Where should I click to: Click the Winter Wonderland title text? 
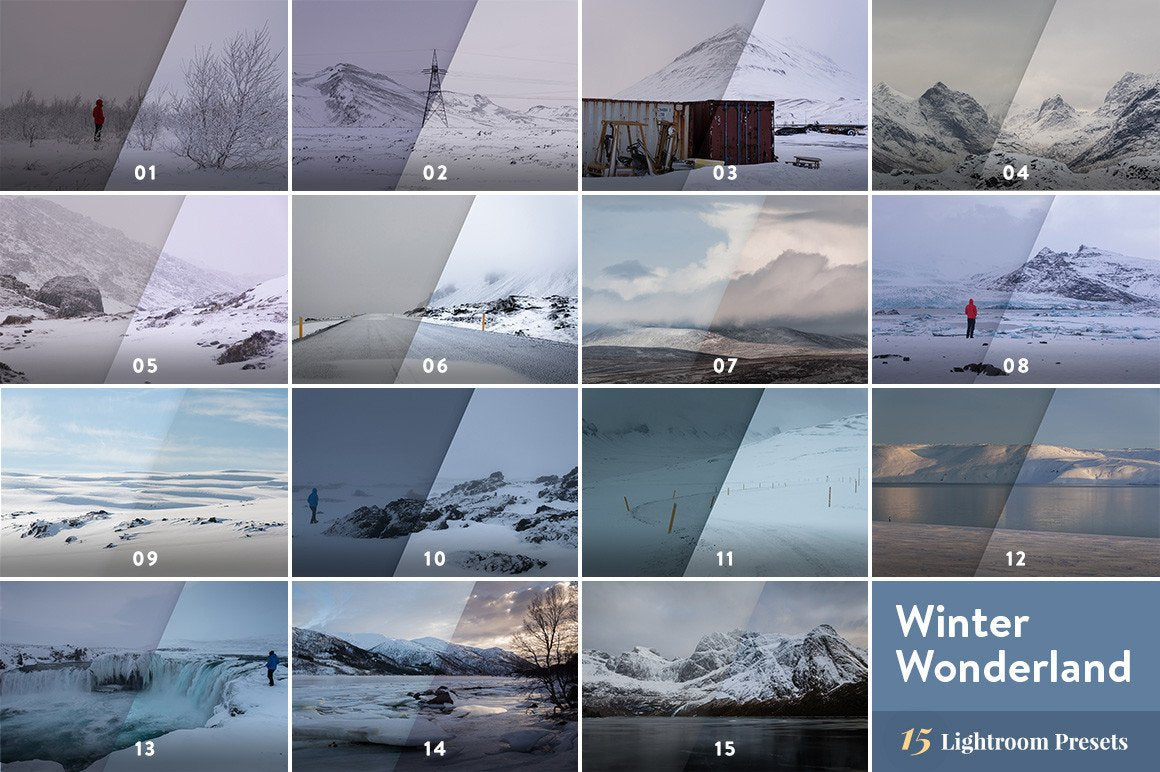coord(1013,645)
